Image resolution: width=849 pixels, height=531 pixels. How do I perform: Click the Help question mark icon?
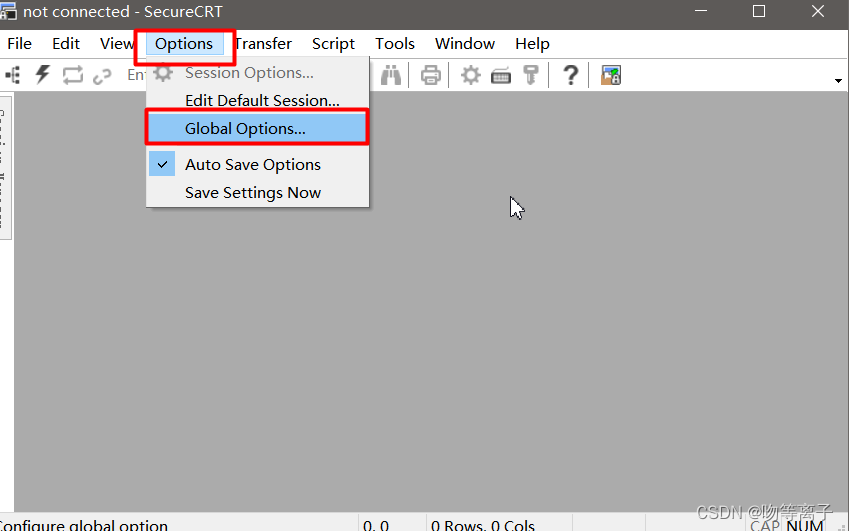coord(570,75)
